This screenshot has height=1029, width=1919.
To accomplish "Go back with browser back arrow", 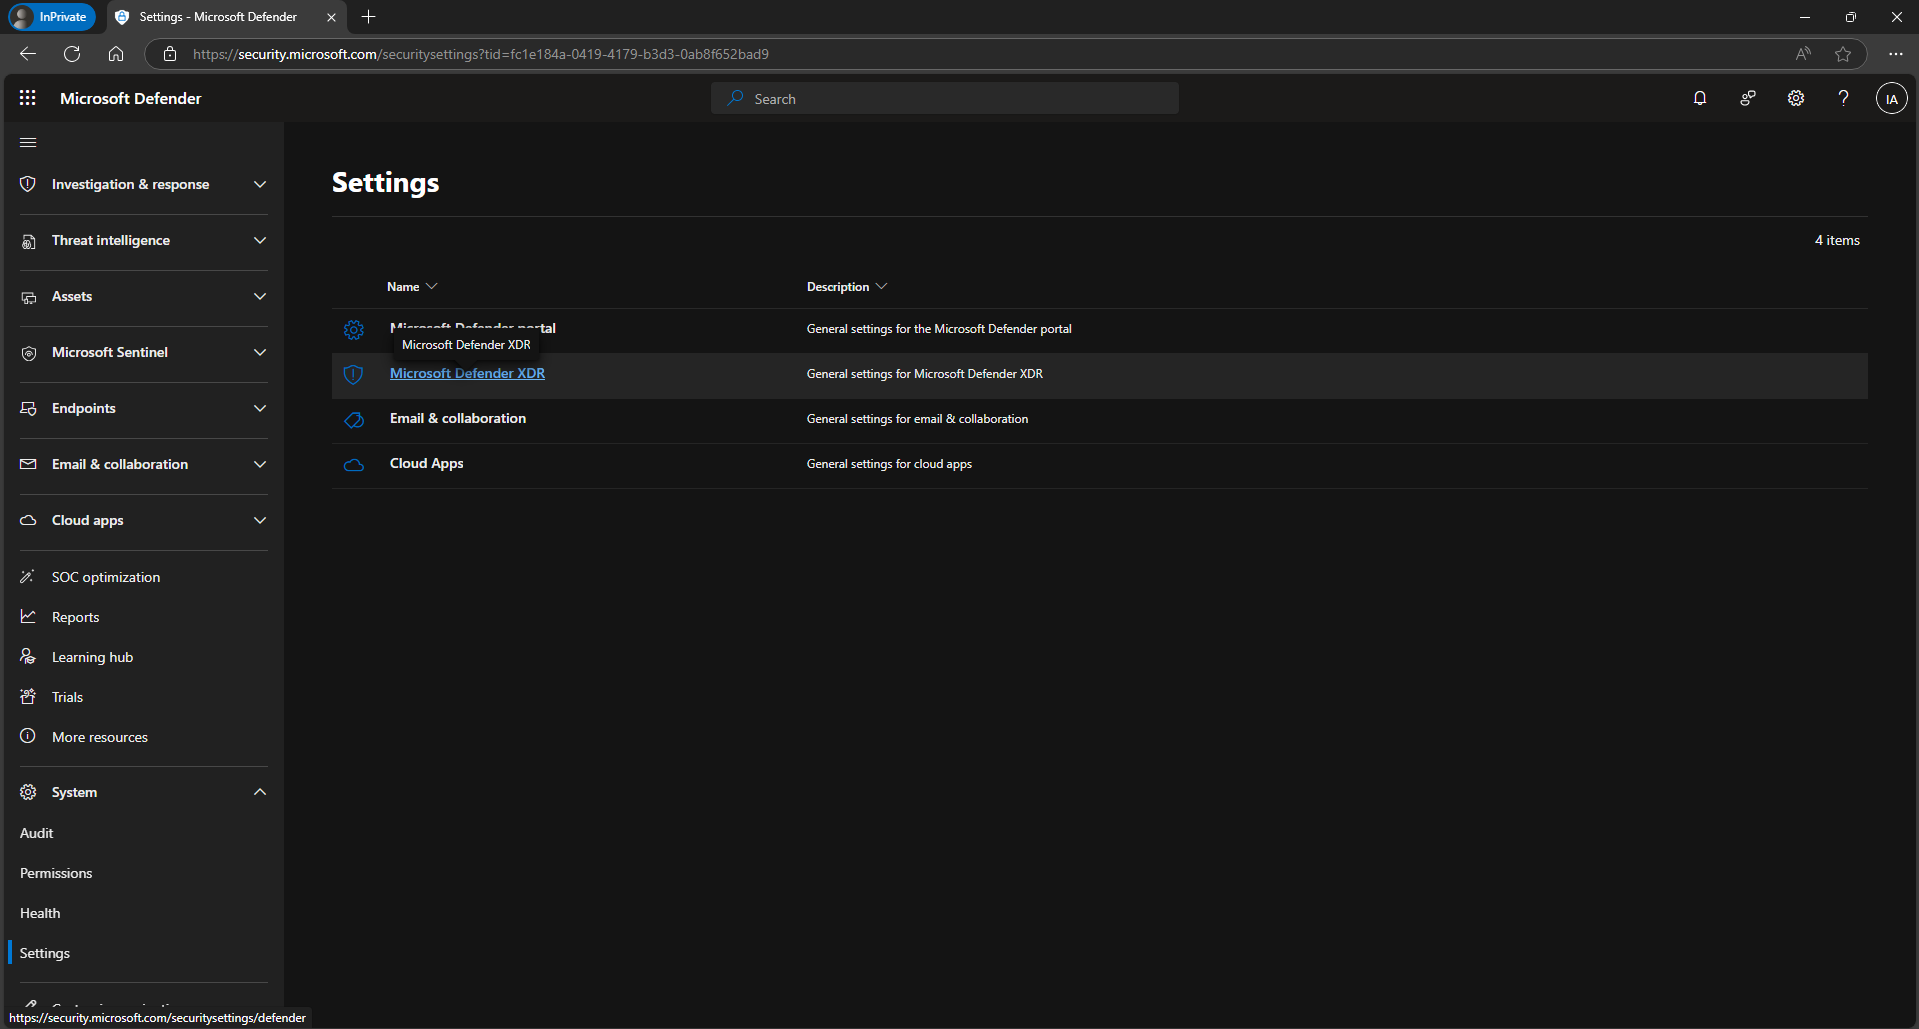I will click(28, 54).
